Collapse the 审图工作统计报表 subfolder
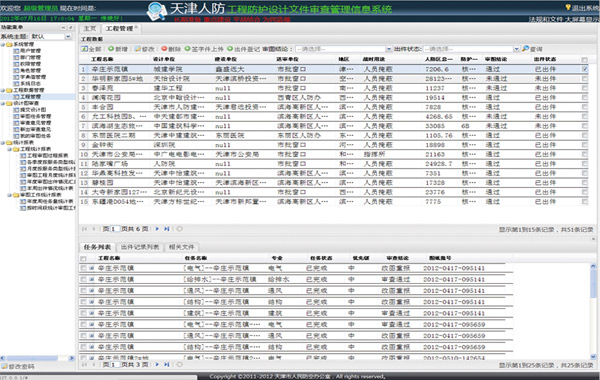 pos(9,195)
